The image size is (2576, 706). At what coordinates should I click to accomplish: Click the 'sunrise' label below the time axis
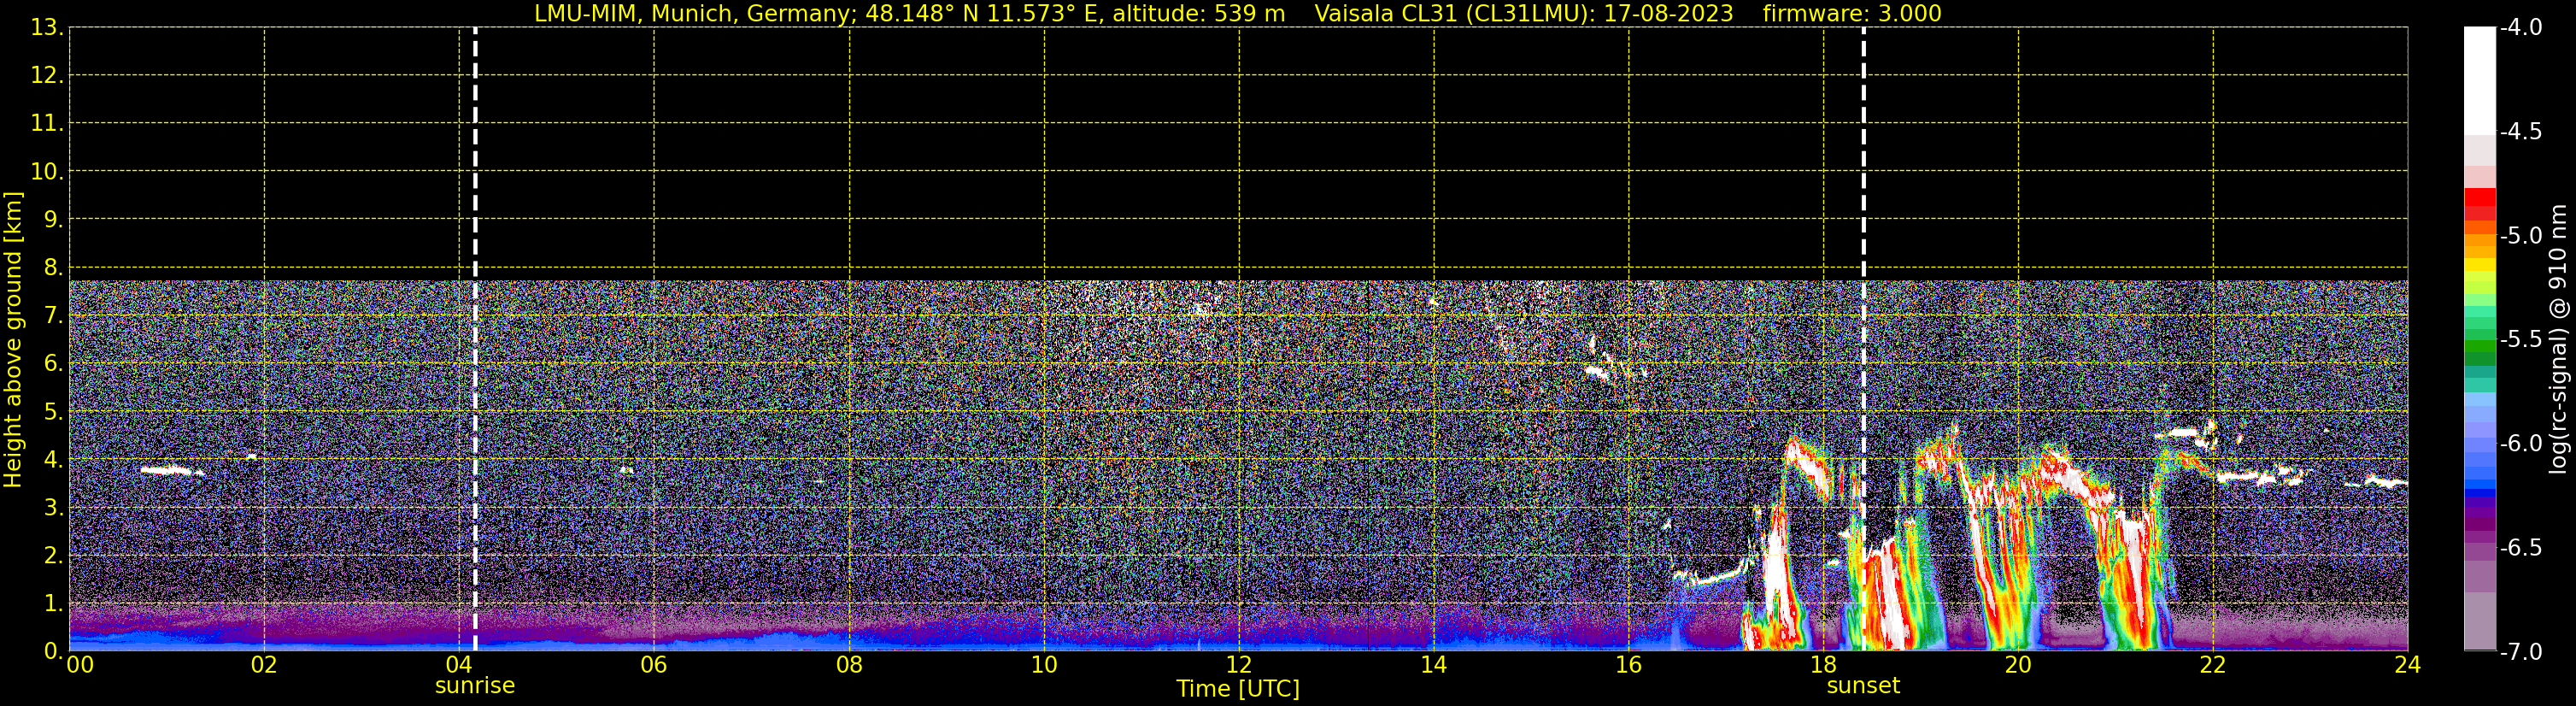point(475,686)
